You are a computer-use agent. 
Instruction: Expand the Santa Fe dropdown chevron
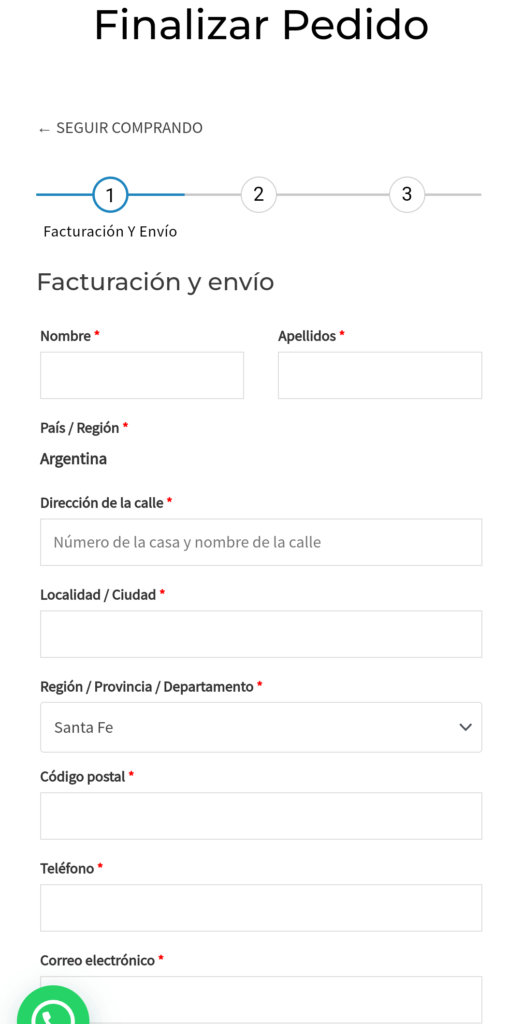(465, 727)
